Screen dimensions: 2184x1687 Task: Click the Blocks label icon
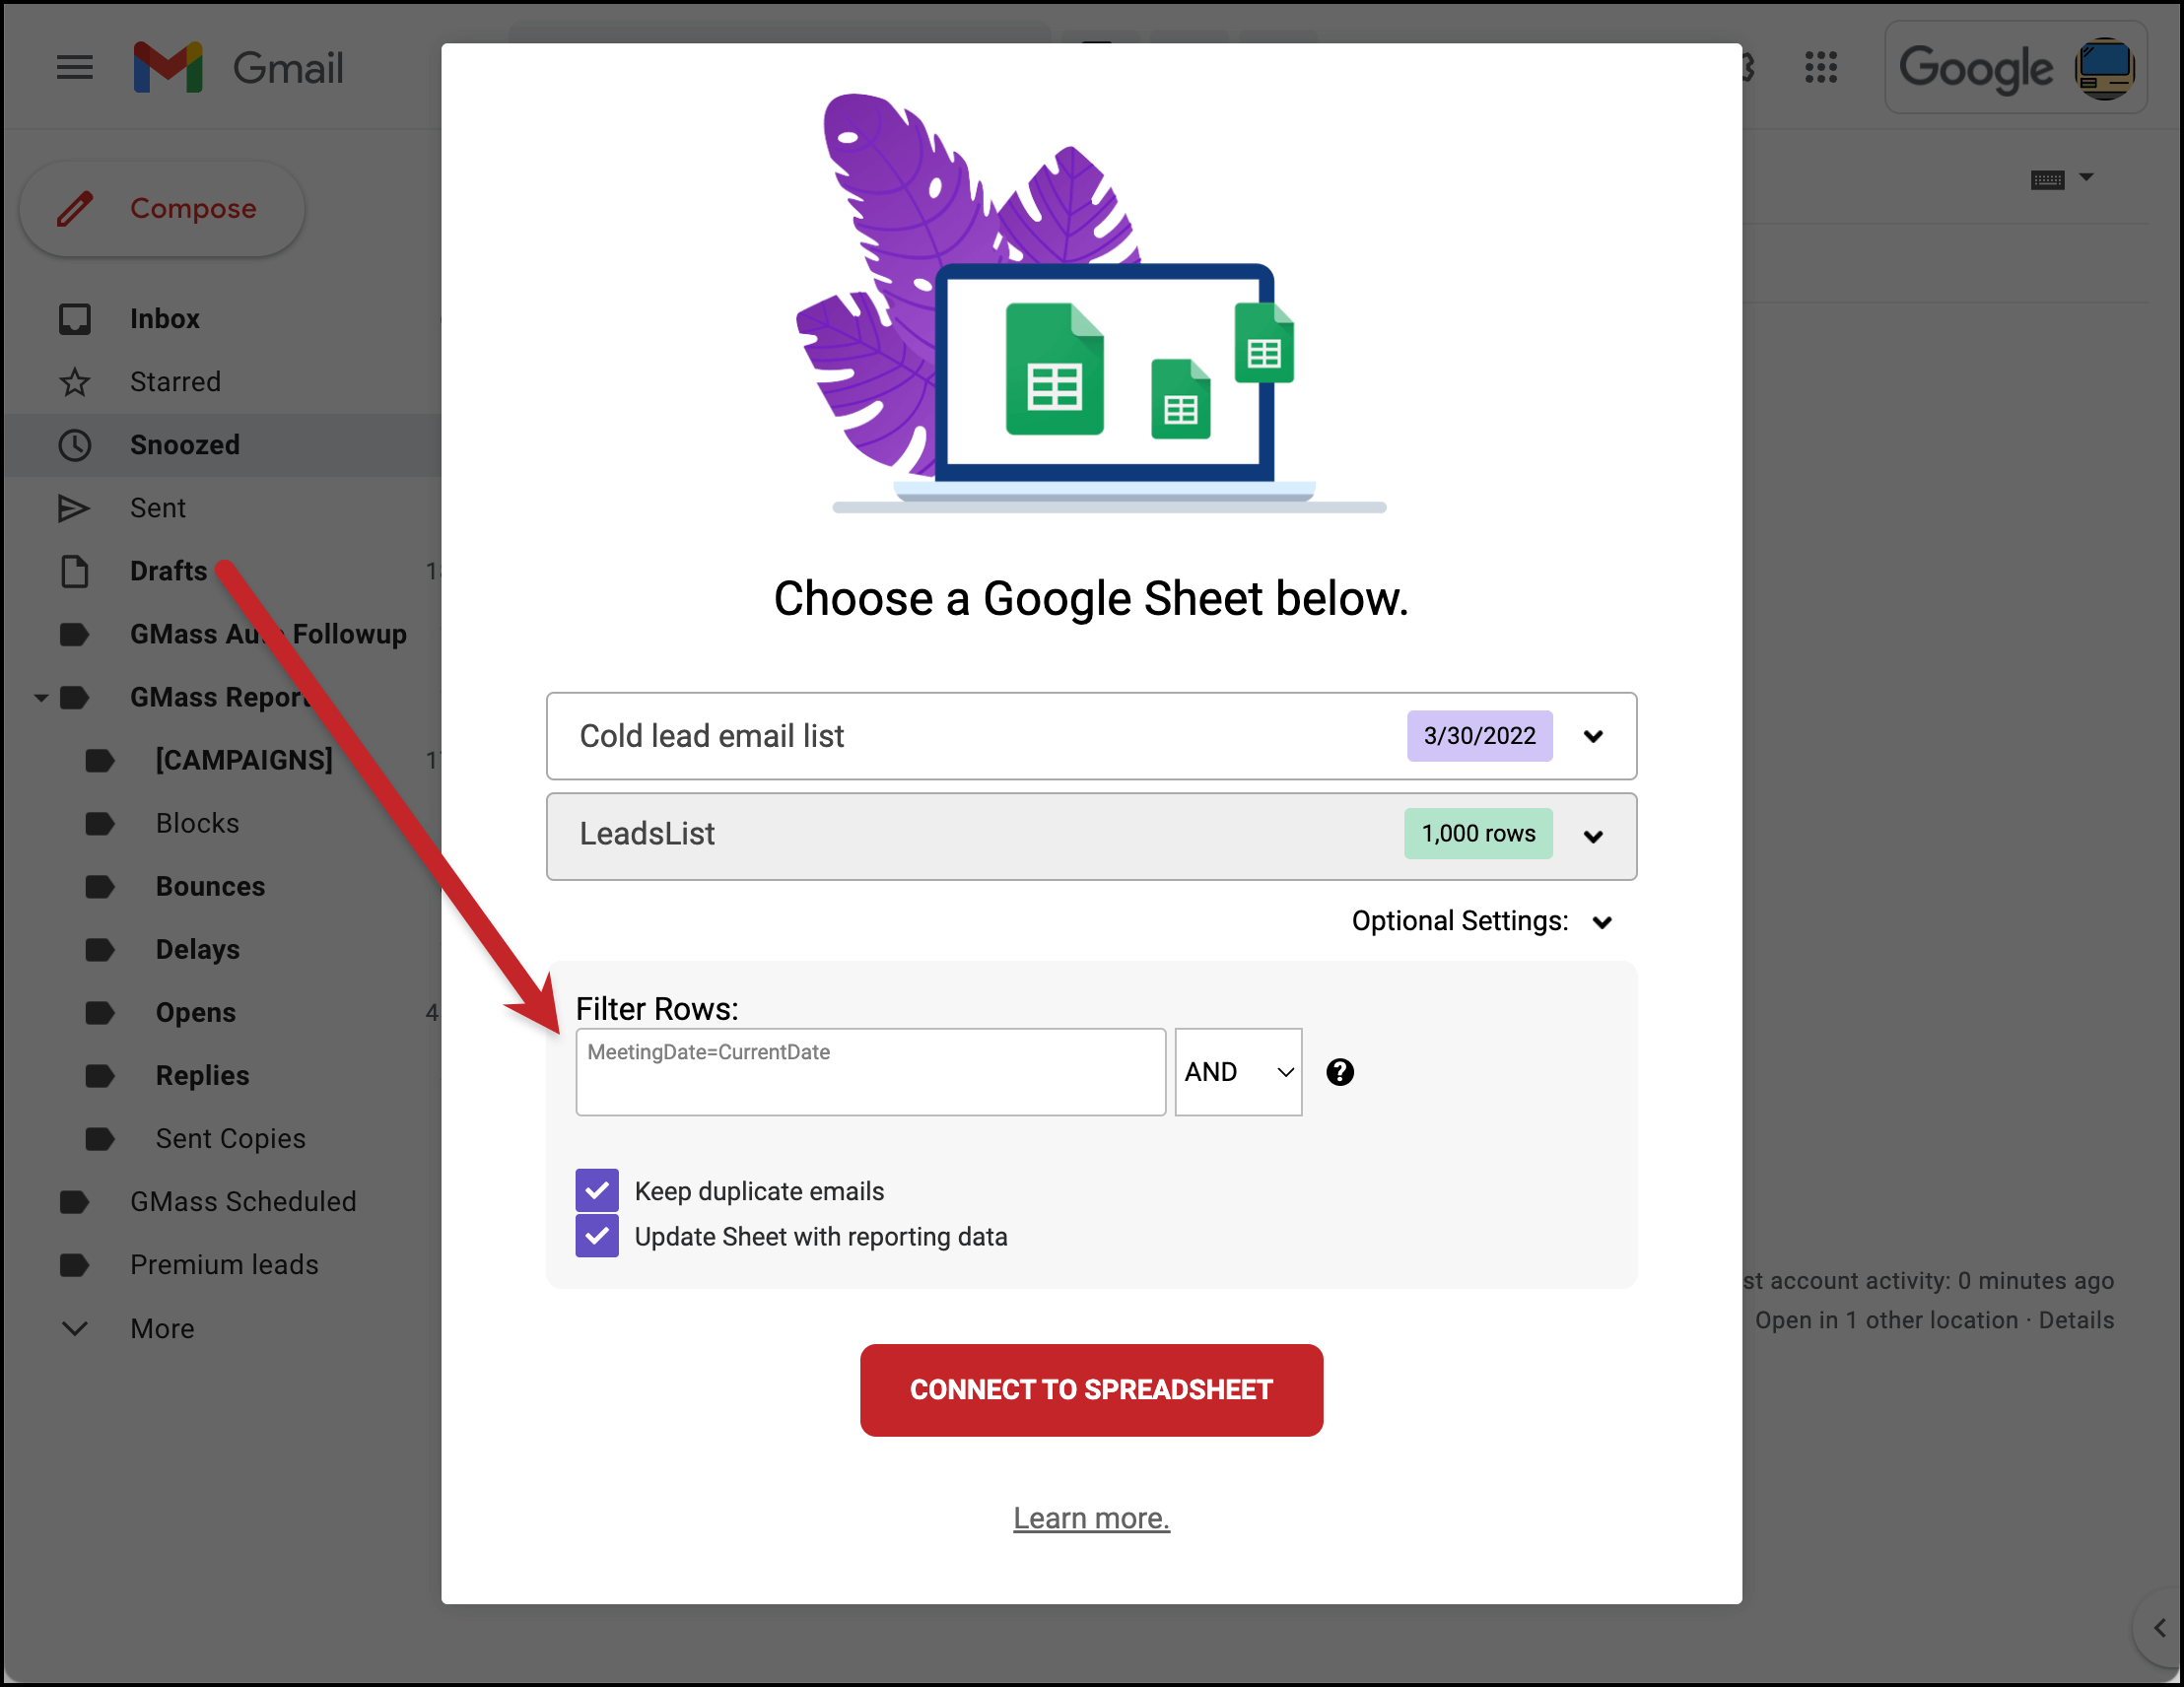click(x=100, y=823)
